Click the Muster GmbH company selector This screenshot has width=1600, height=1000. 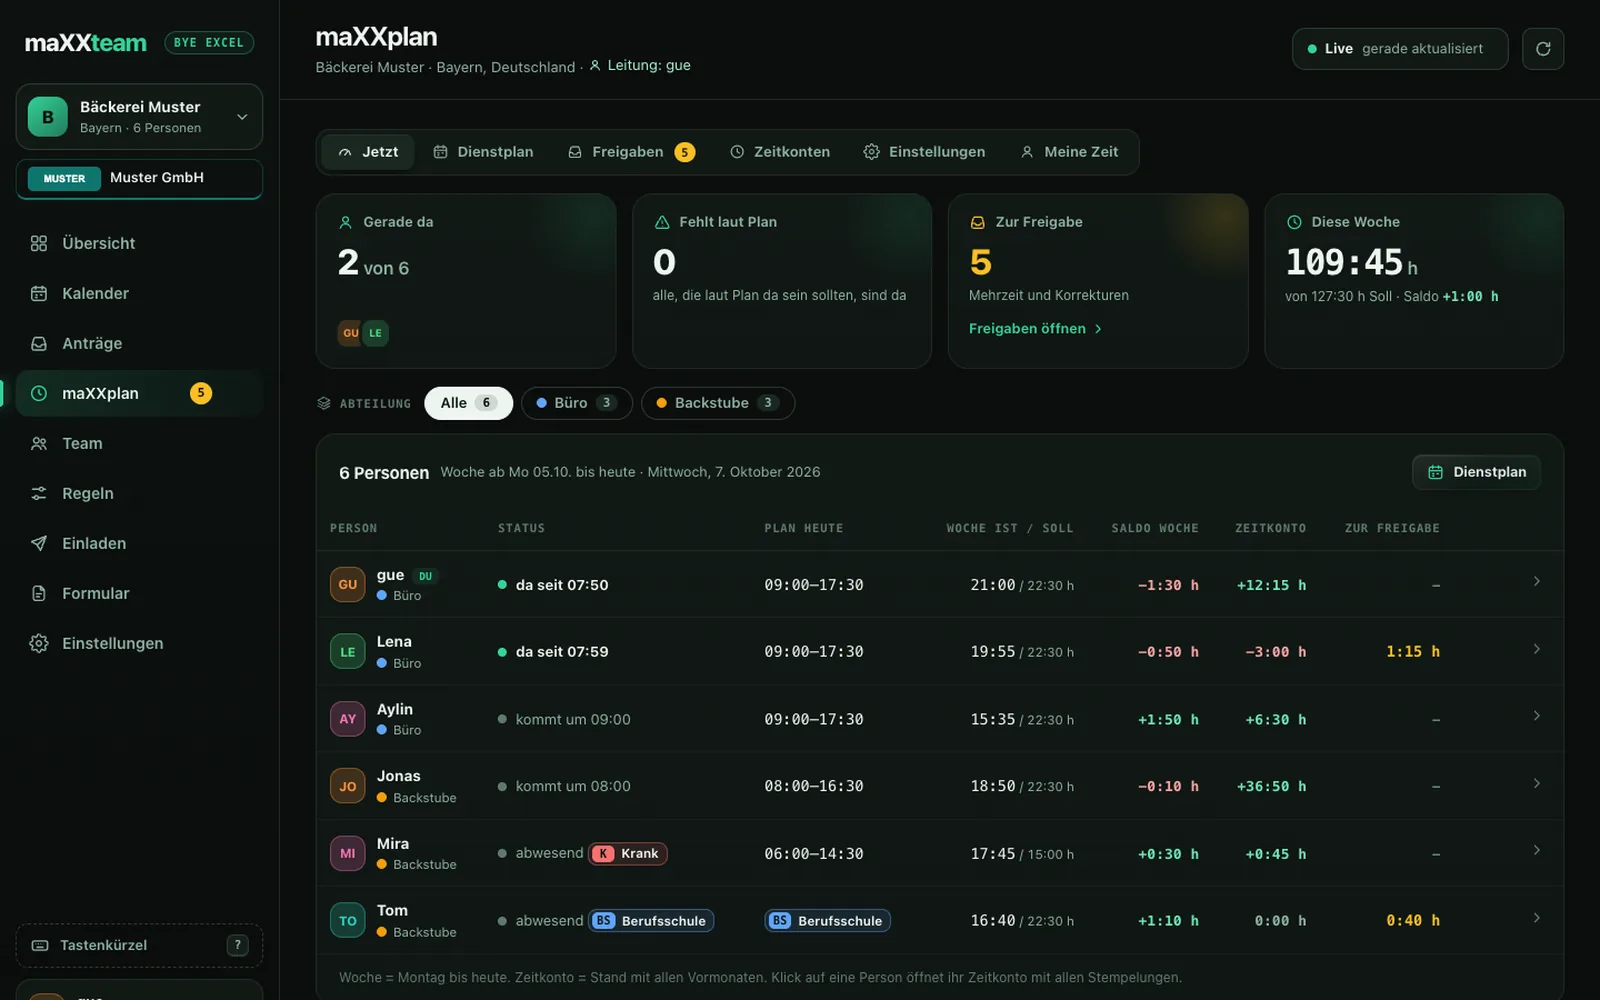[x=139, y=178]
